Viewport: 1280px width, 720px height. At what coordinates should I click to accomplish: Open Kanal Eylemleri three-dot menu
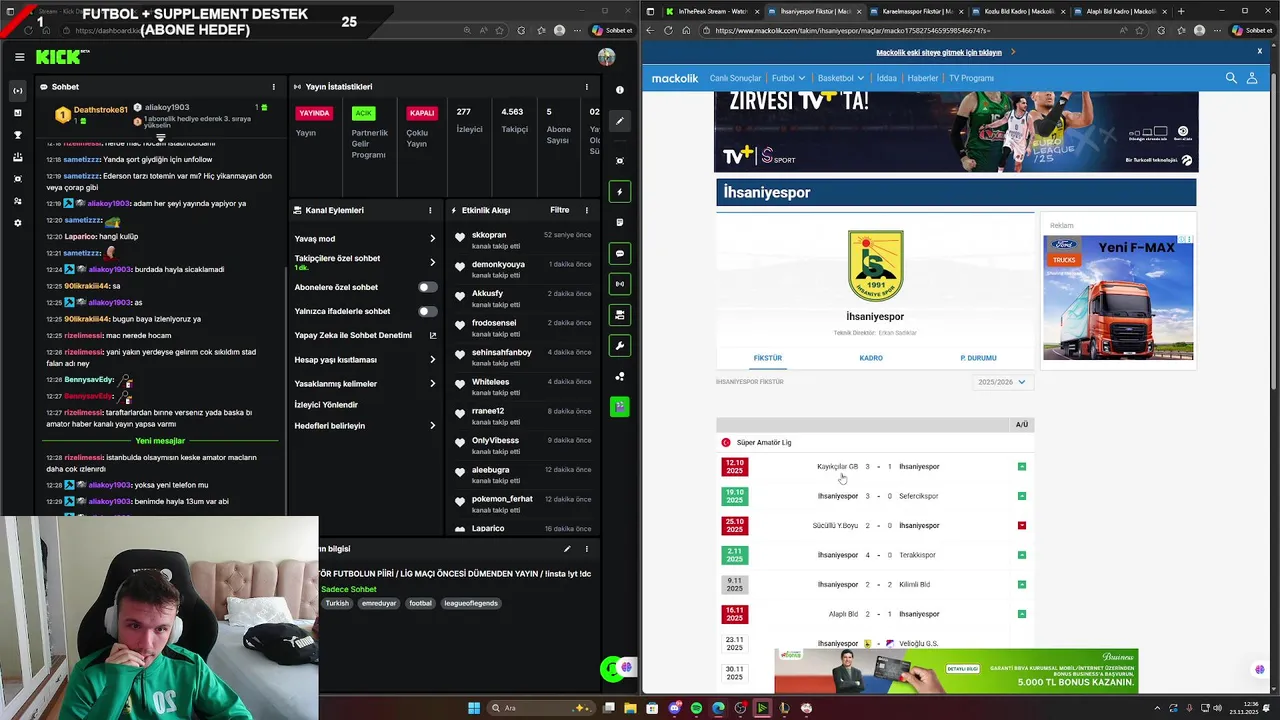pos(430,210)
